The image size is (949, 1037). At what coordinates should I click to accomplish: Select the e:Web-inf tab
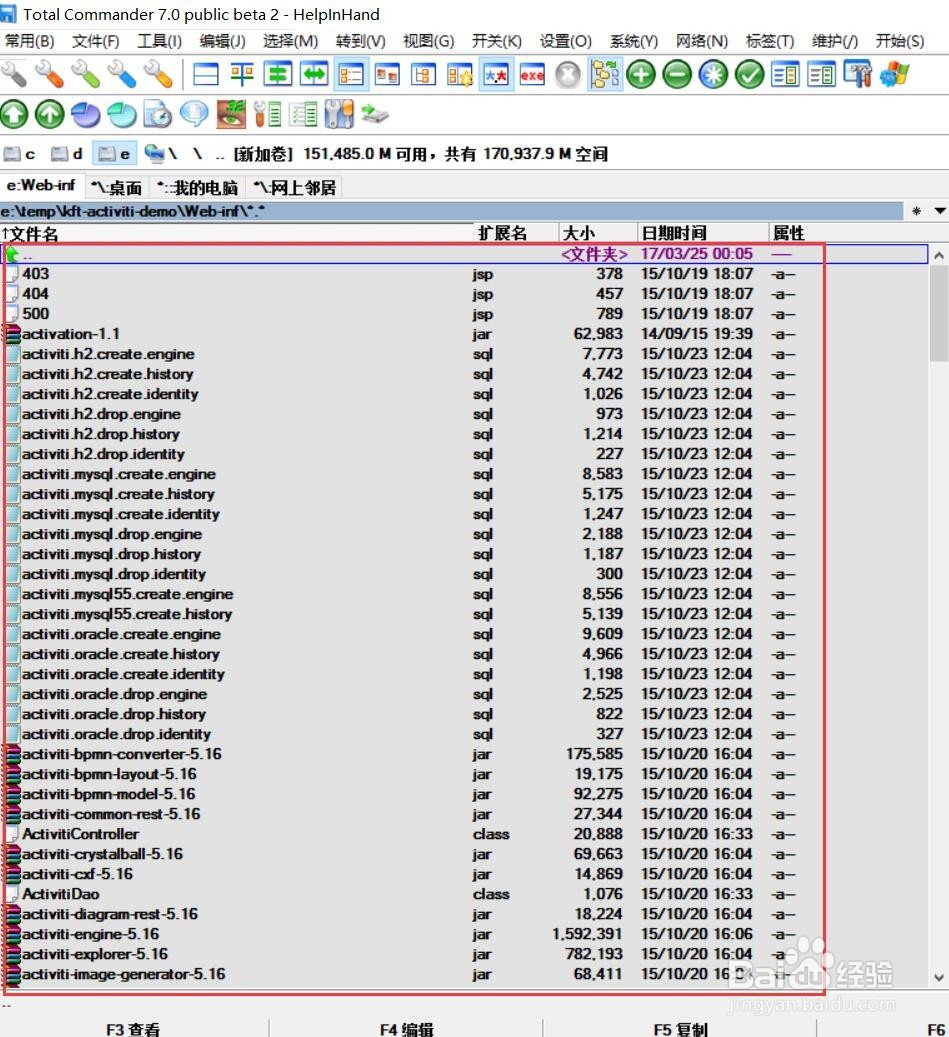point(41,186)
